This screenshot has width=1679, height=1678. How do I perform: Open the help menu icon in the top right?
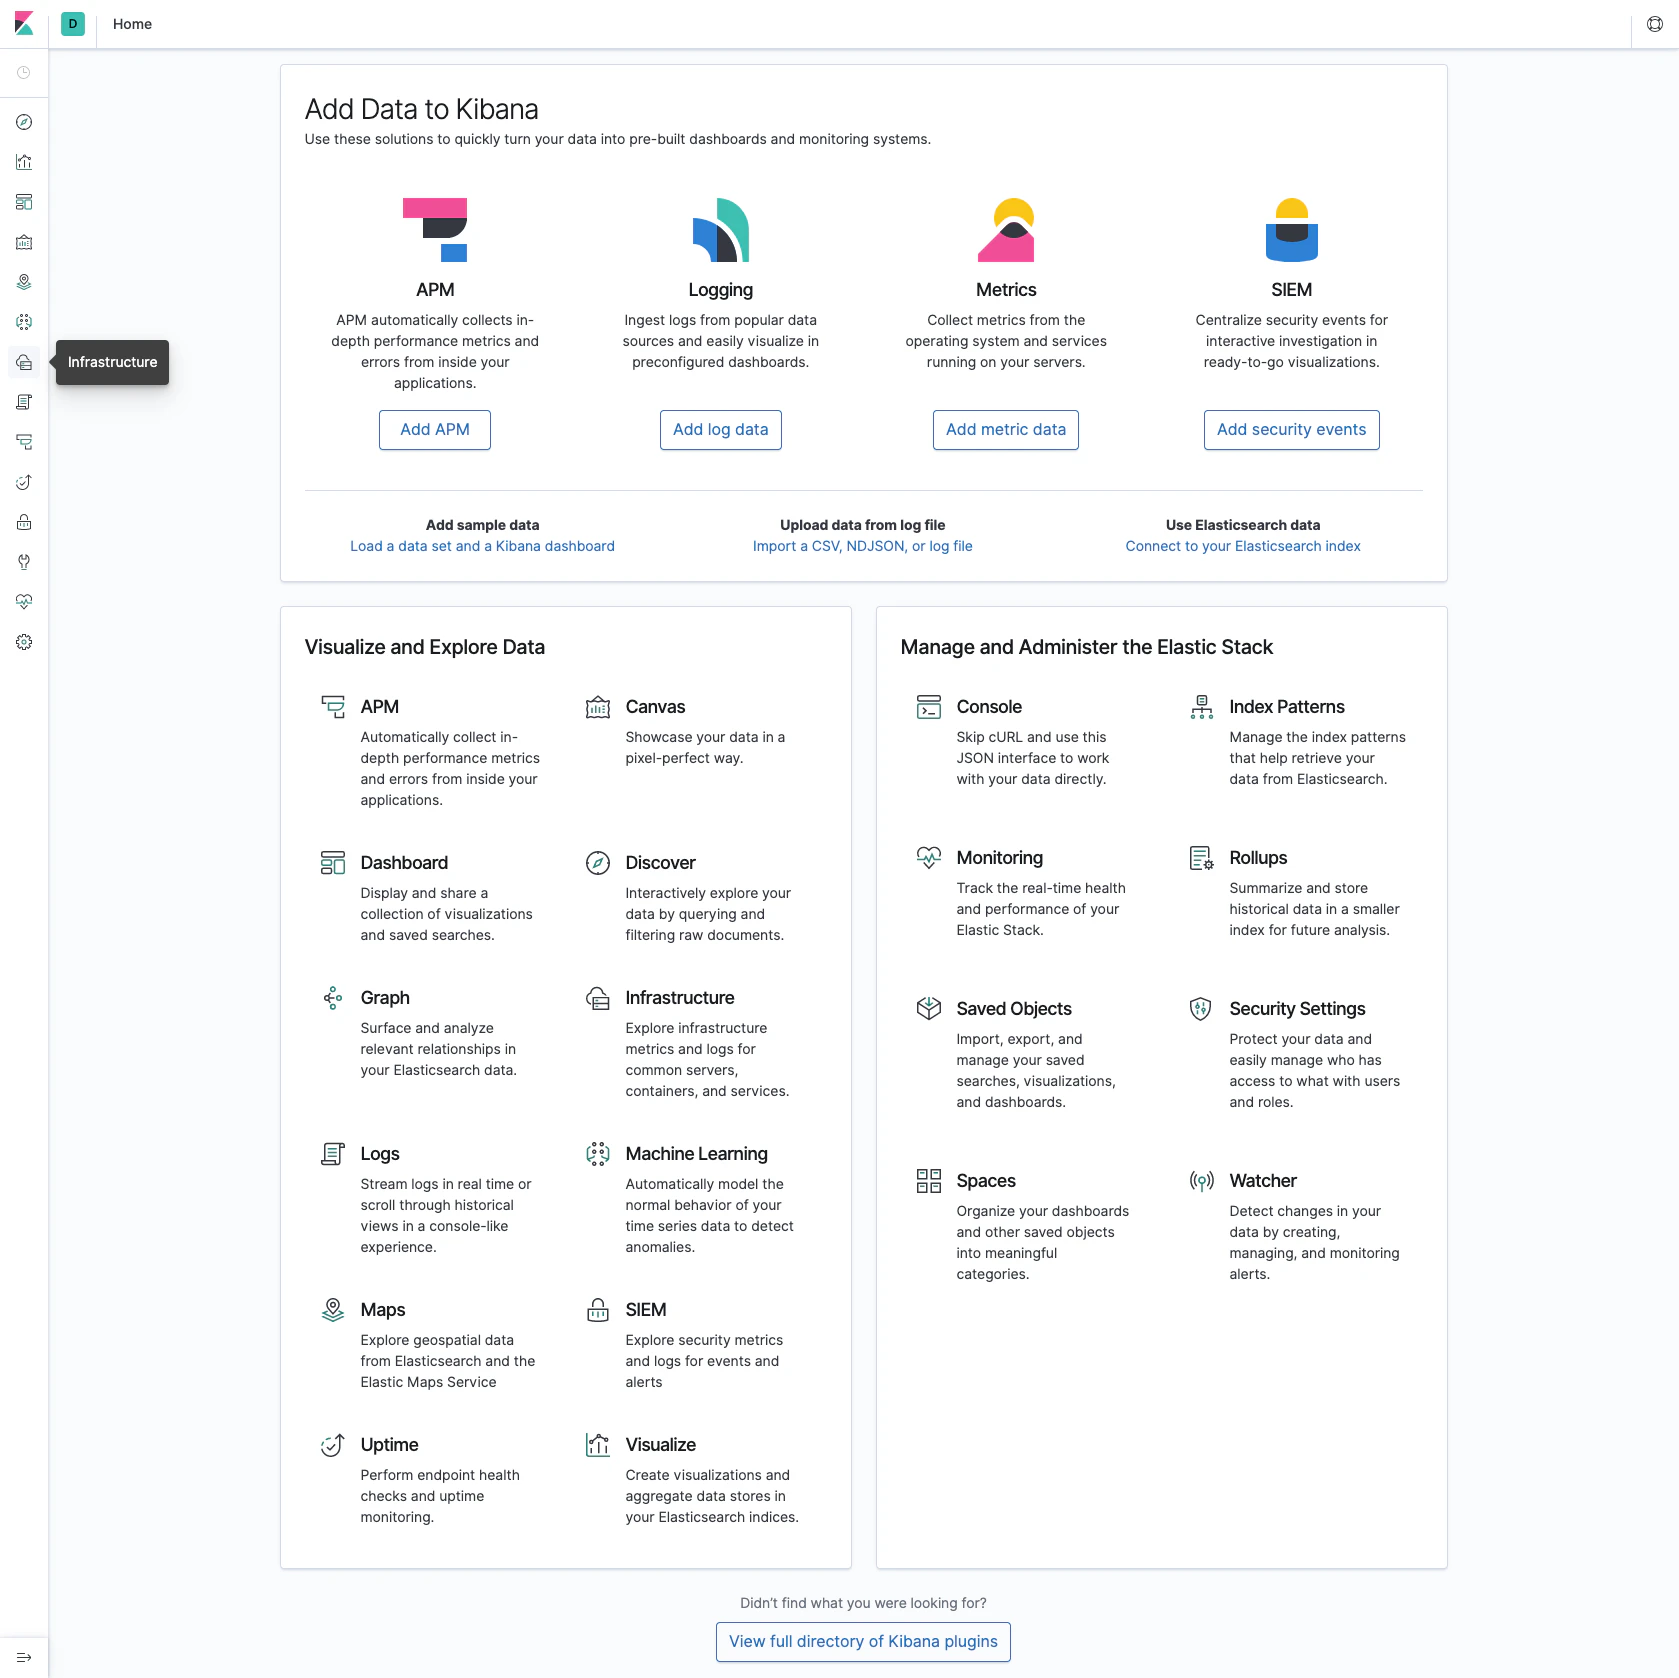[x=1655, y=24]
